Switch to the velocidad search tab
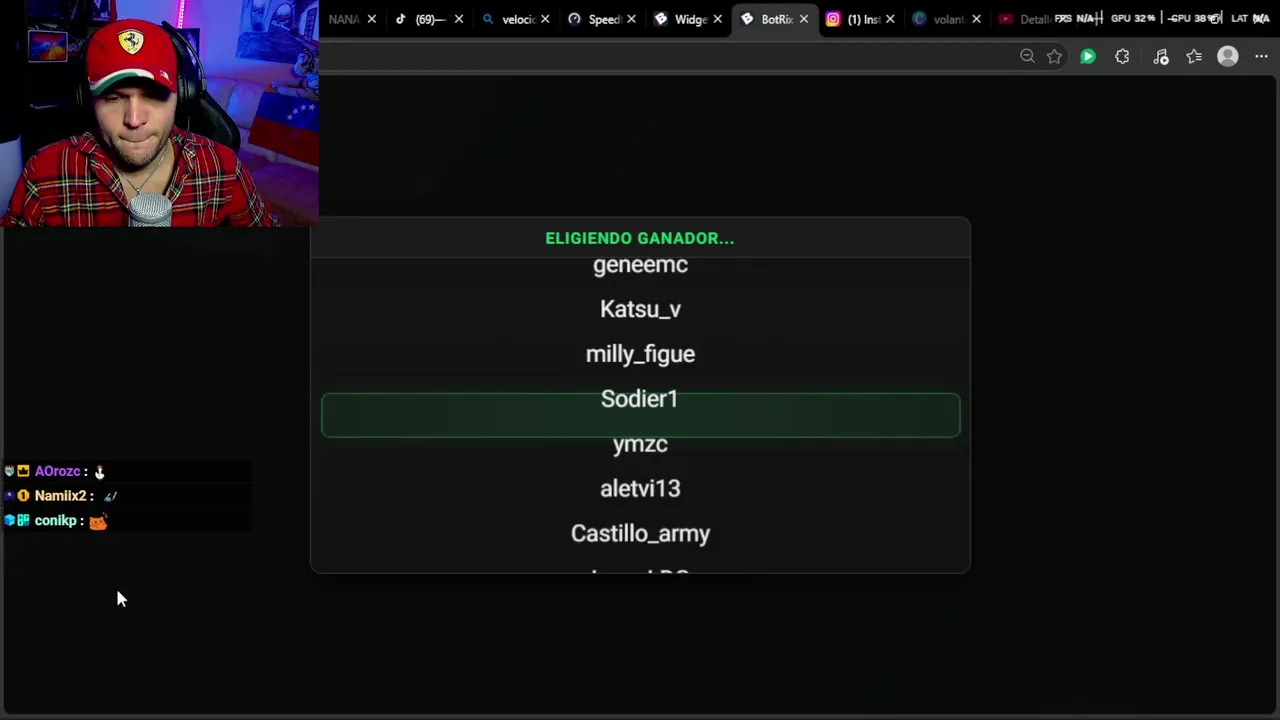This screenshot has width=1280, height=720. click(x=508, y=19)
